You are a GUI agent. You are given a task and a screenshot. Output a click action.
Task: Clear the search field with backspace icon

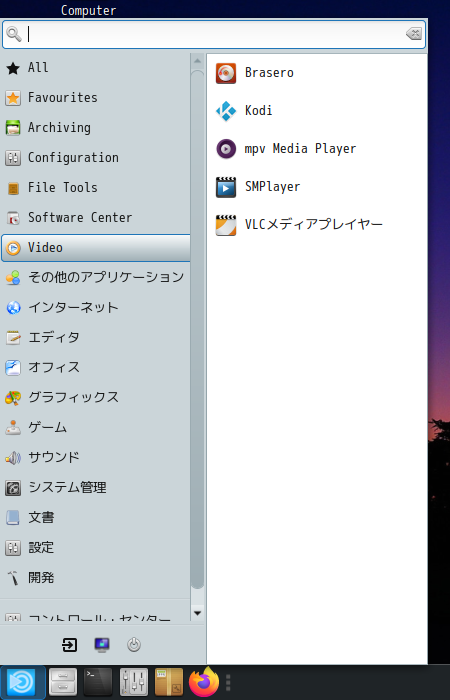pos(414,33)
